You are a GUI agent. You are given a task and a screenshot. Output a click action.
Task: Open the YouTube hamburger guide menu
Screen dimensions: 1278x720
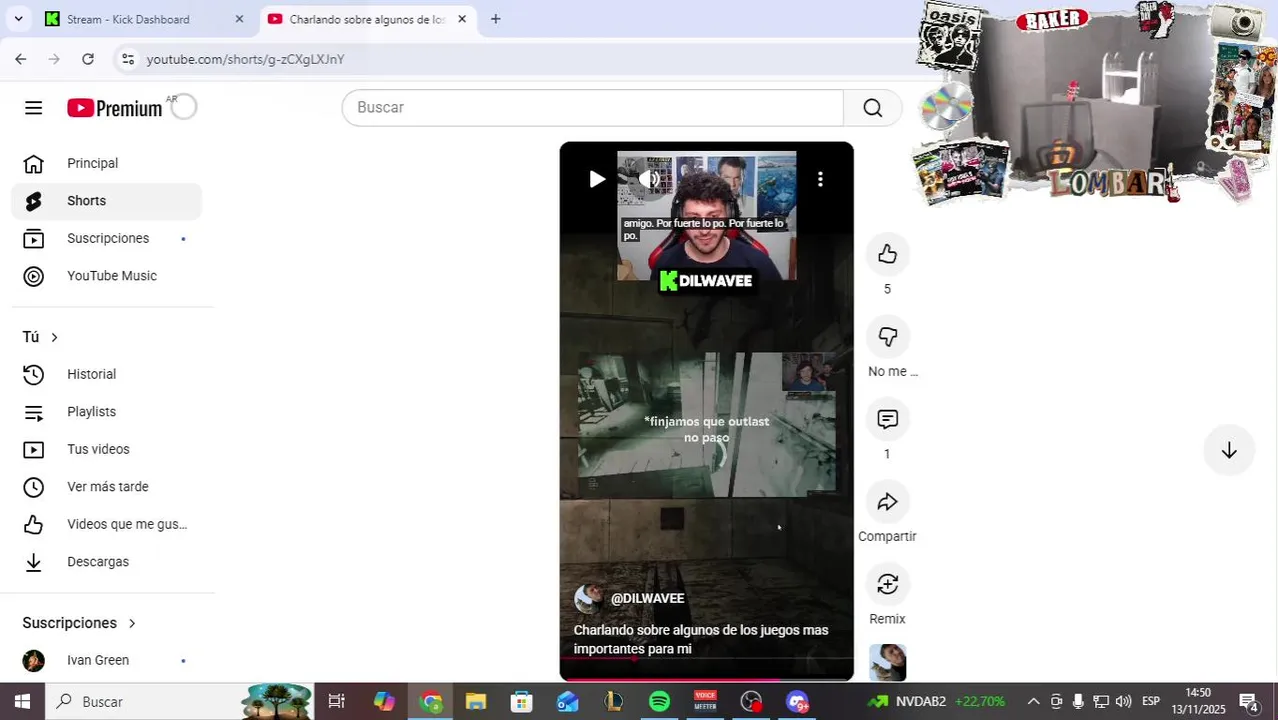pos(34,108)
